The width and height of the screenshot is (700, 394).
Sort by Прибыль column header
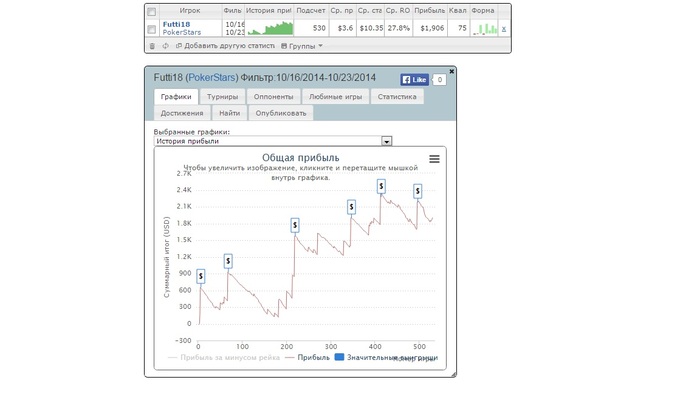[429, 11]
